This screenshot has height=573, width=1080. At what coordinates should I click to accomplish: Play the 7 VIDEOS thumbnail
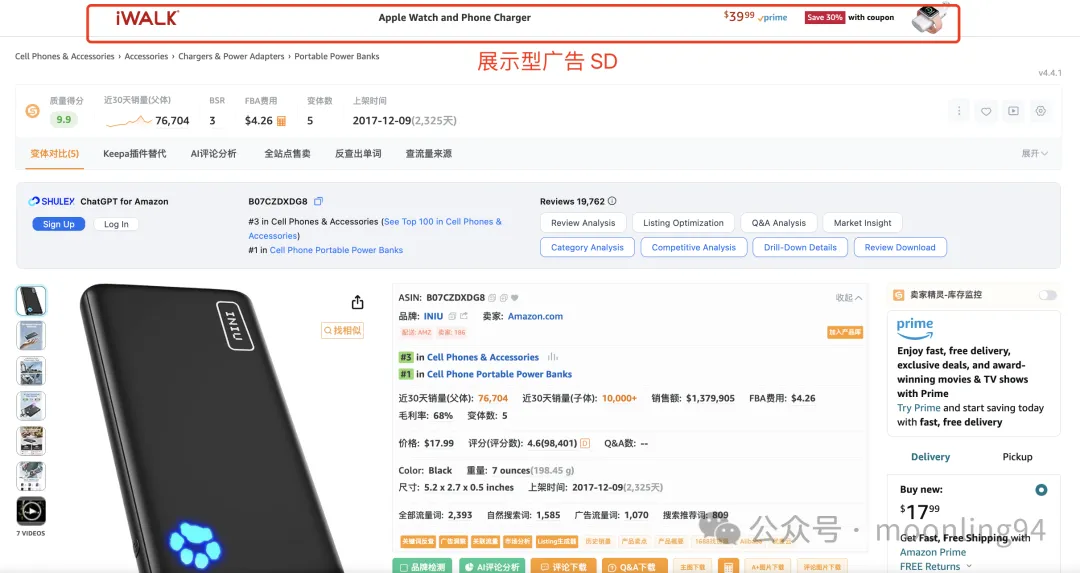[x=31, y=511]
